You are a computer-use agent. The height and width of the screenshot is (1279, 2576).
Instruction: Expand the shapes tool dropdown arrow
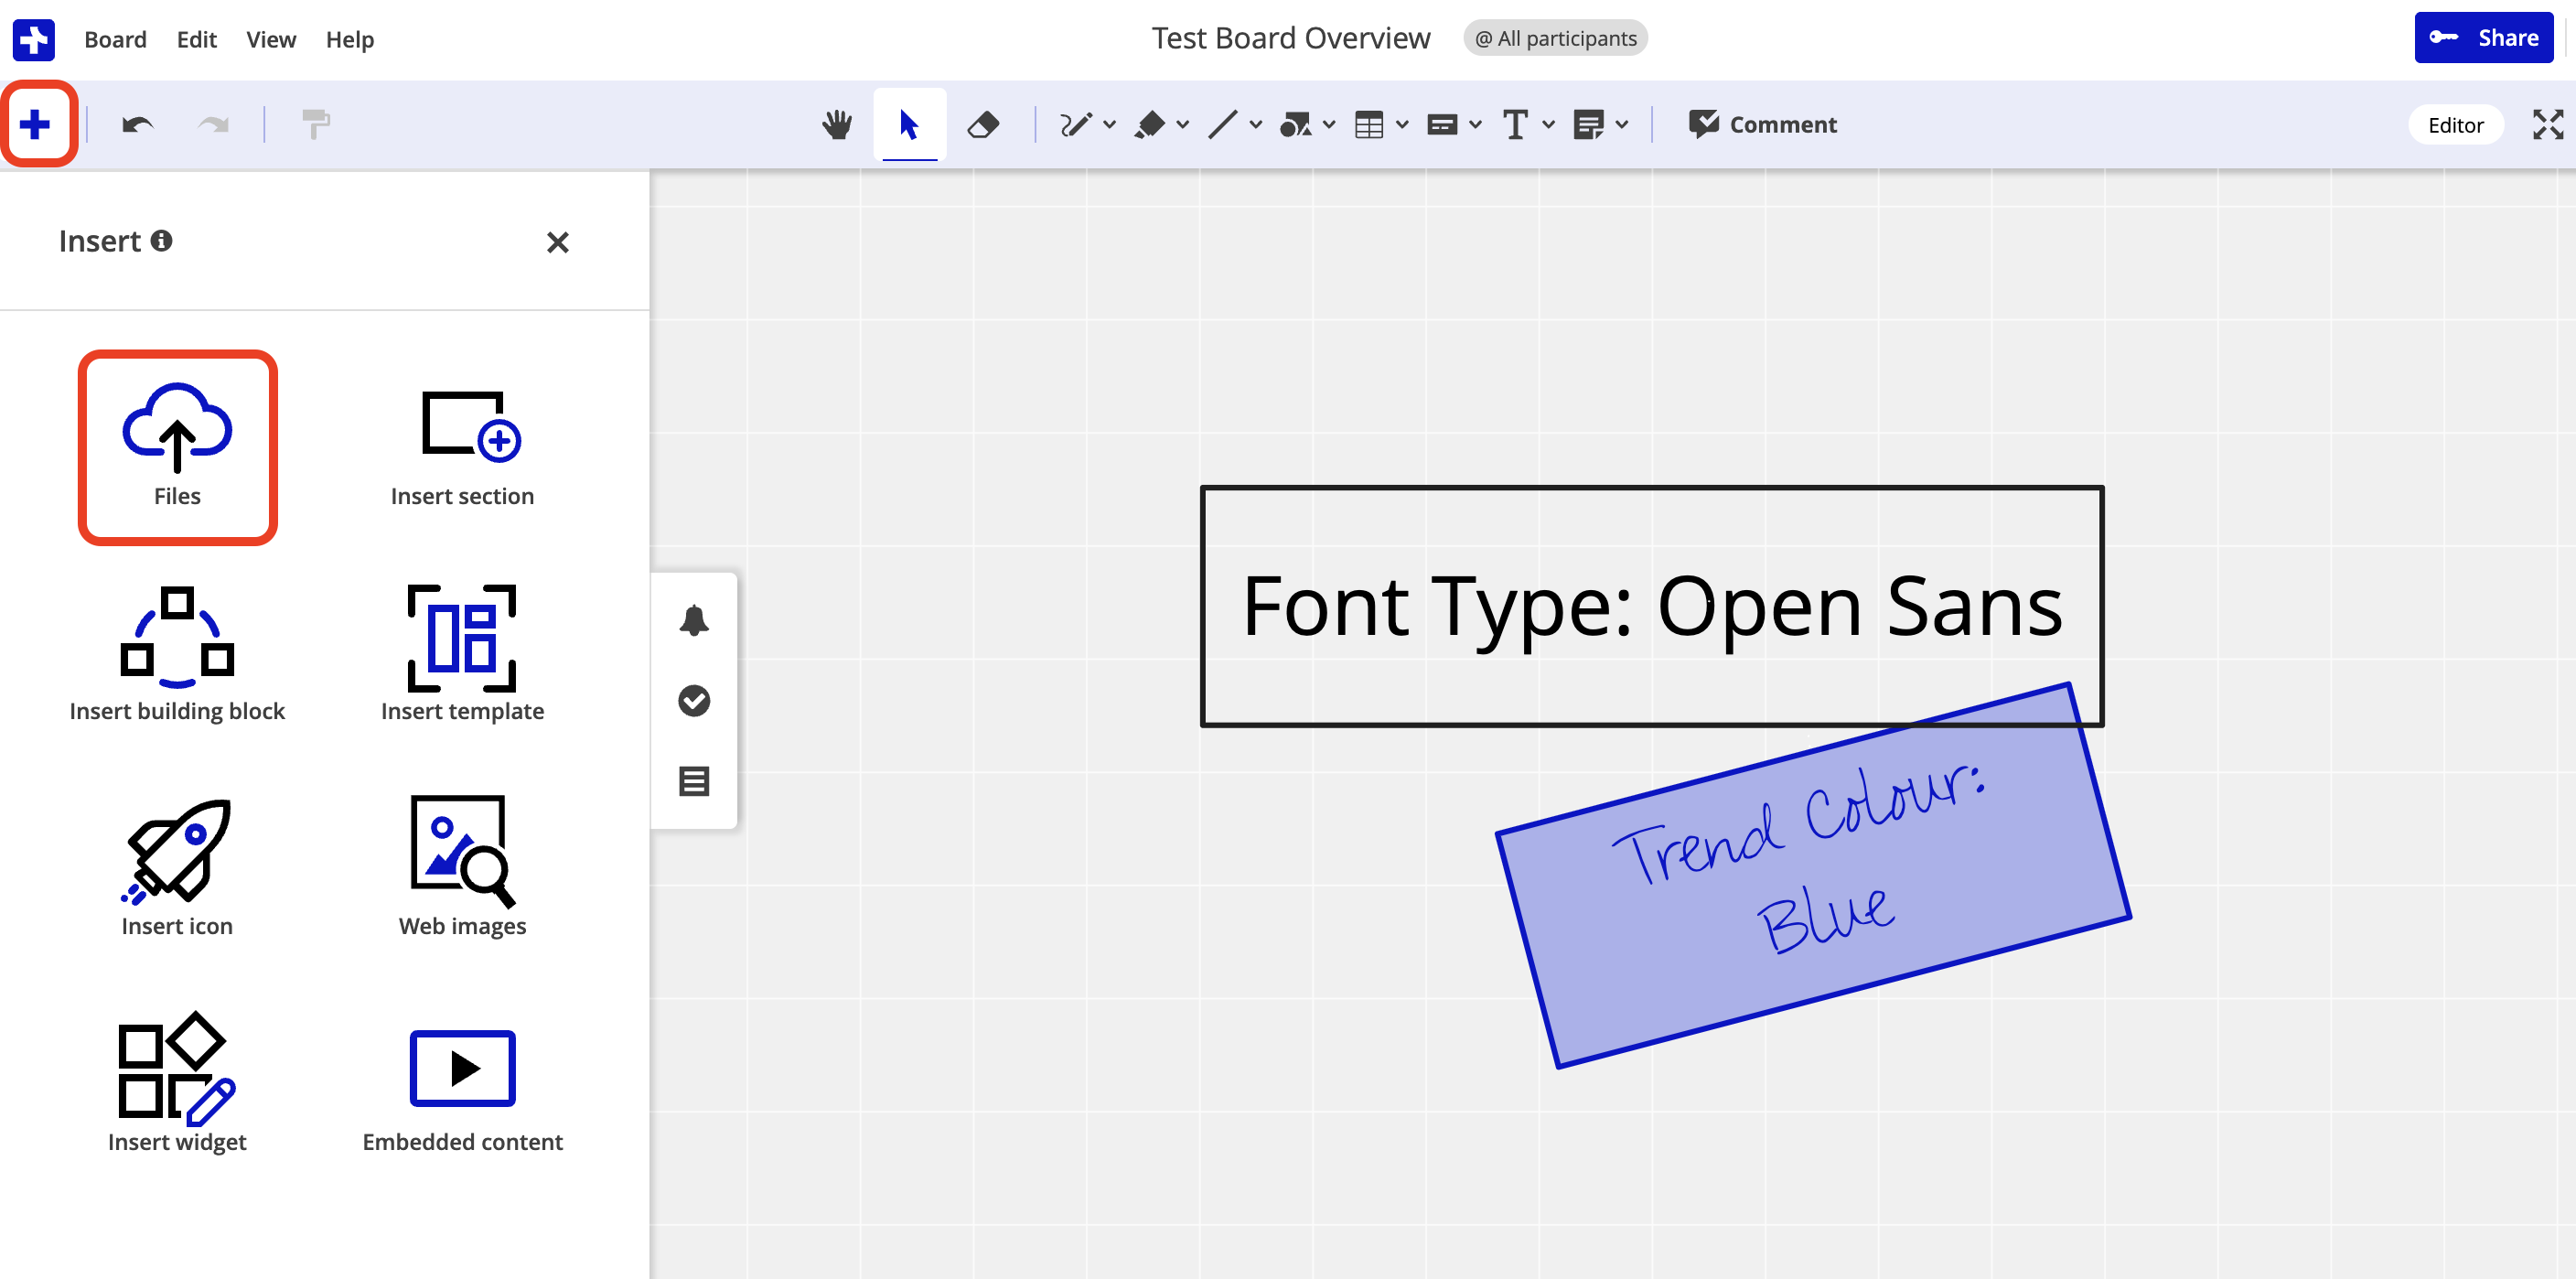pyautogui.click(x=1329, y=125)
